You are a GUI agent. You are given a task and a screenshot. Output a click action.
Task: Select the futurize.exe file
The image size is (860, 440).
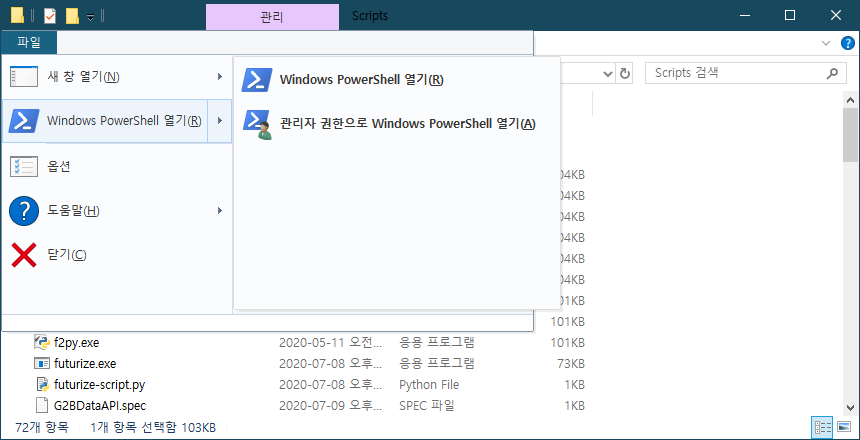85,364
